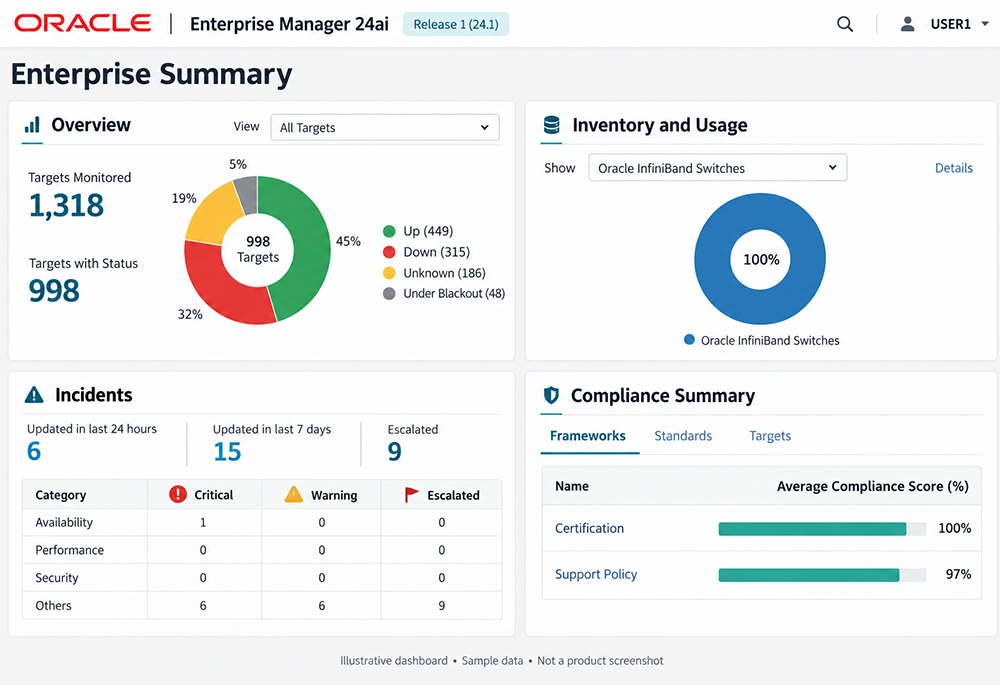Click the Security row label
This screenshot has height=685, width=1000.
coord(57,578)
